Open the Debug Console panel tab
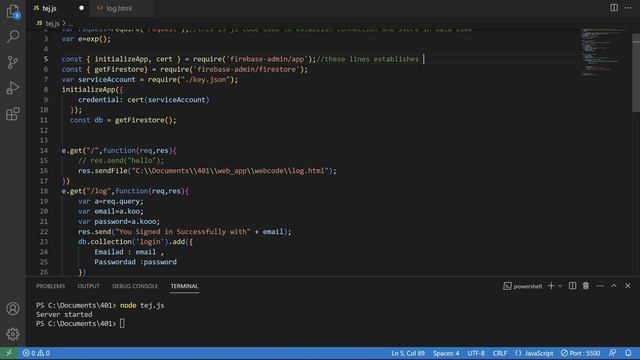Image resolution: width=640 pixels, height=360 pixels. (135, 286)
